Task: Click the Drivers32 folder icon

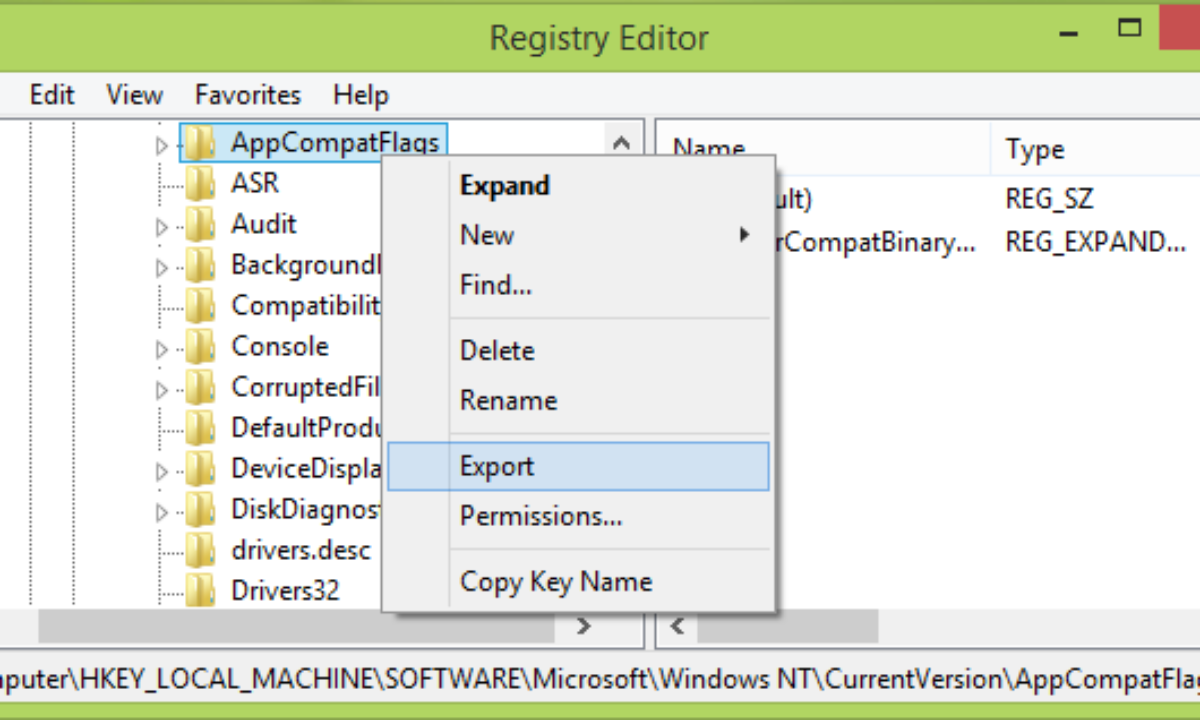Action: pyautogui.click(x=200, y=590)
